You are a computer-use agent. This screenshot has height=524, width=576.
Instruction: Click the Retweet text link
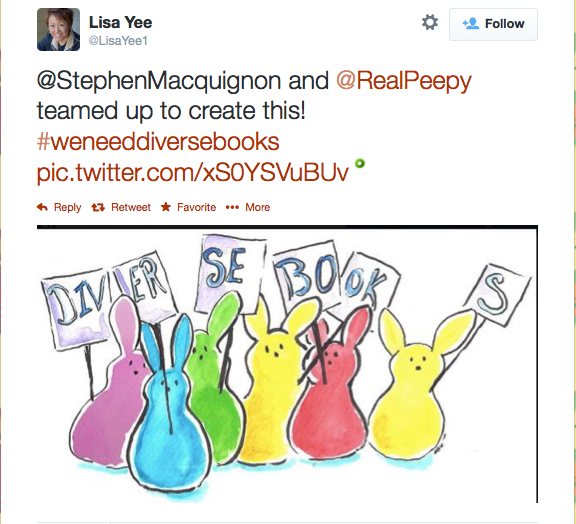131,208
